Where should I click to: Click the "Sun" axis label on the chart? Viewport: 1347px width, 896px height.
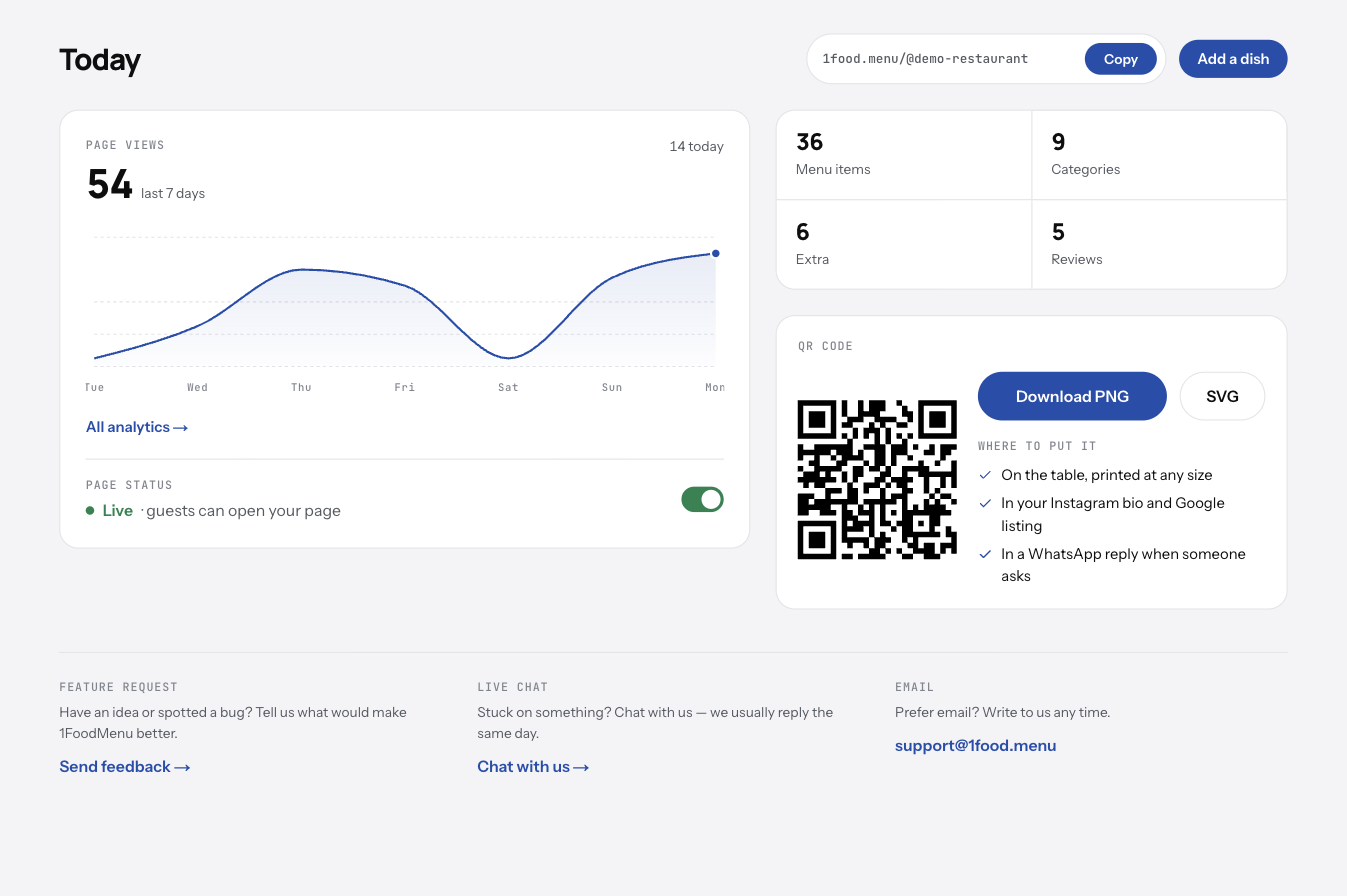pyautogui.click(x=612, y=387)
